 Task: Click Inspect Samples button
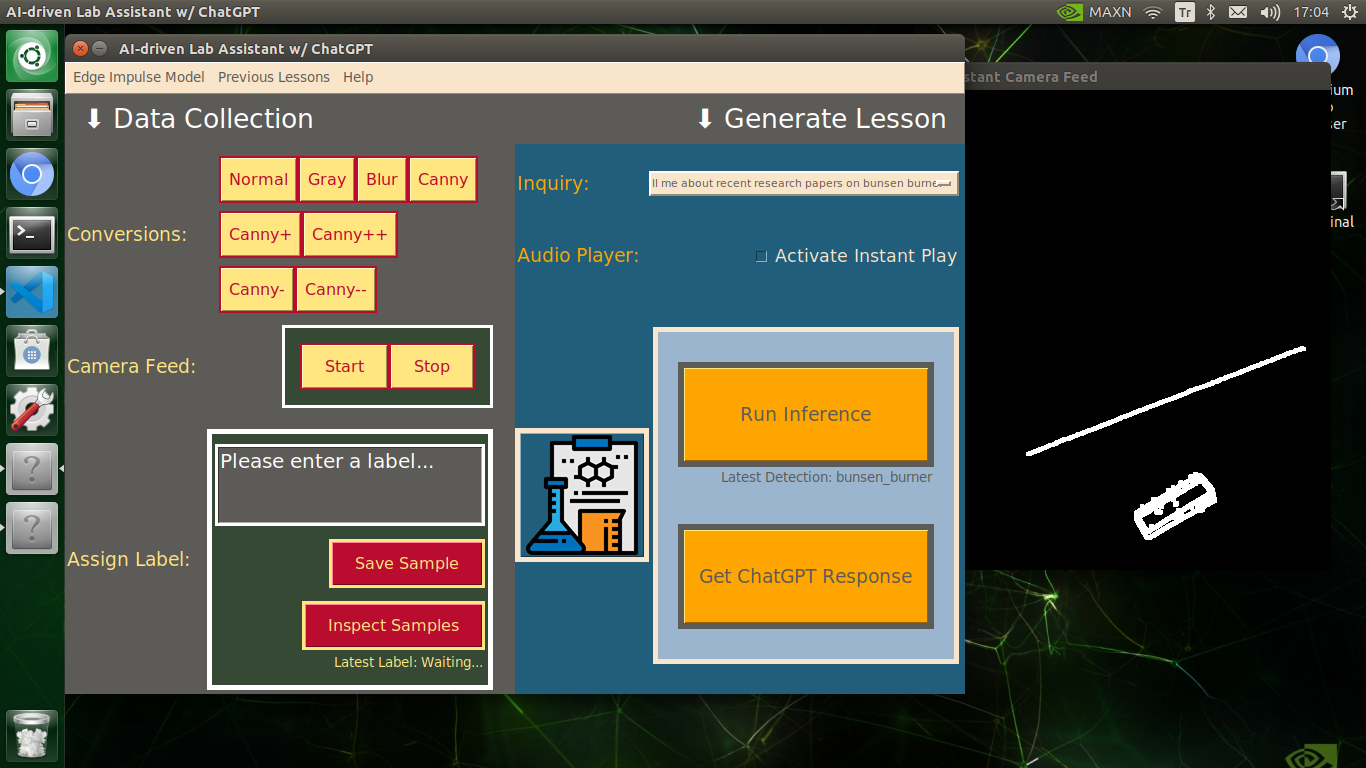point(394,625)
